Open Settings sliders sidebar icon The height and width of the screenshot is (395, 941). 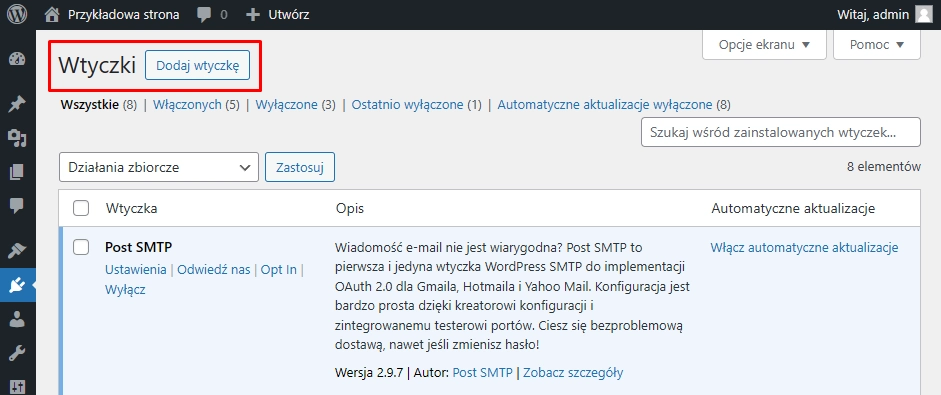tap(17, 386)
